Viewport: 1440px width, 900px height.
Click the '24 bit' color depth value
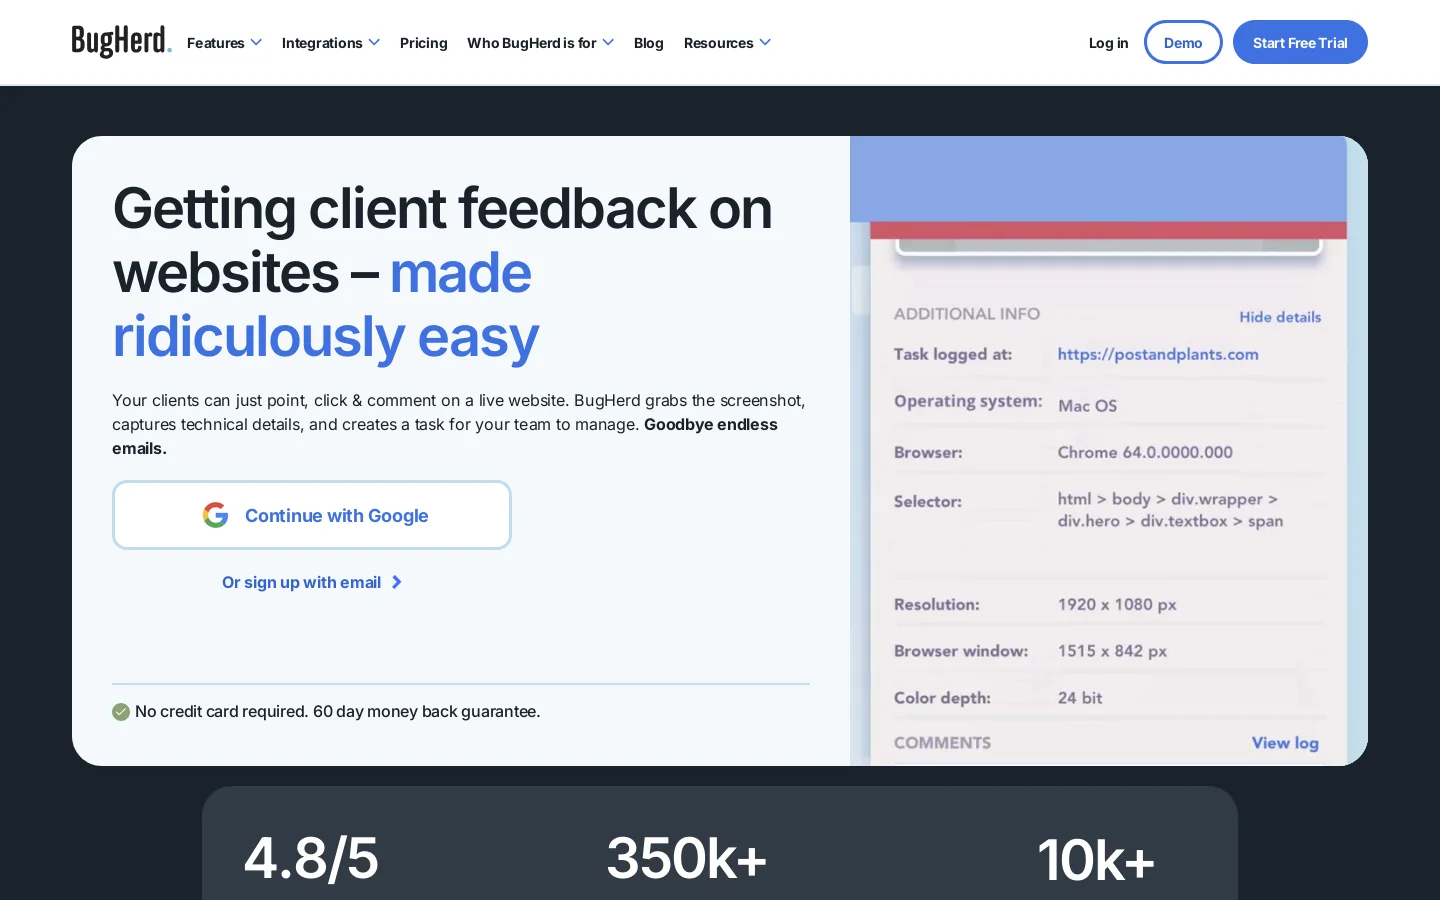[x=1080, y=698]
